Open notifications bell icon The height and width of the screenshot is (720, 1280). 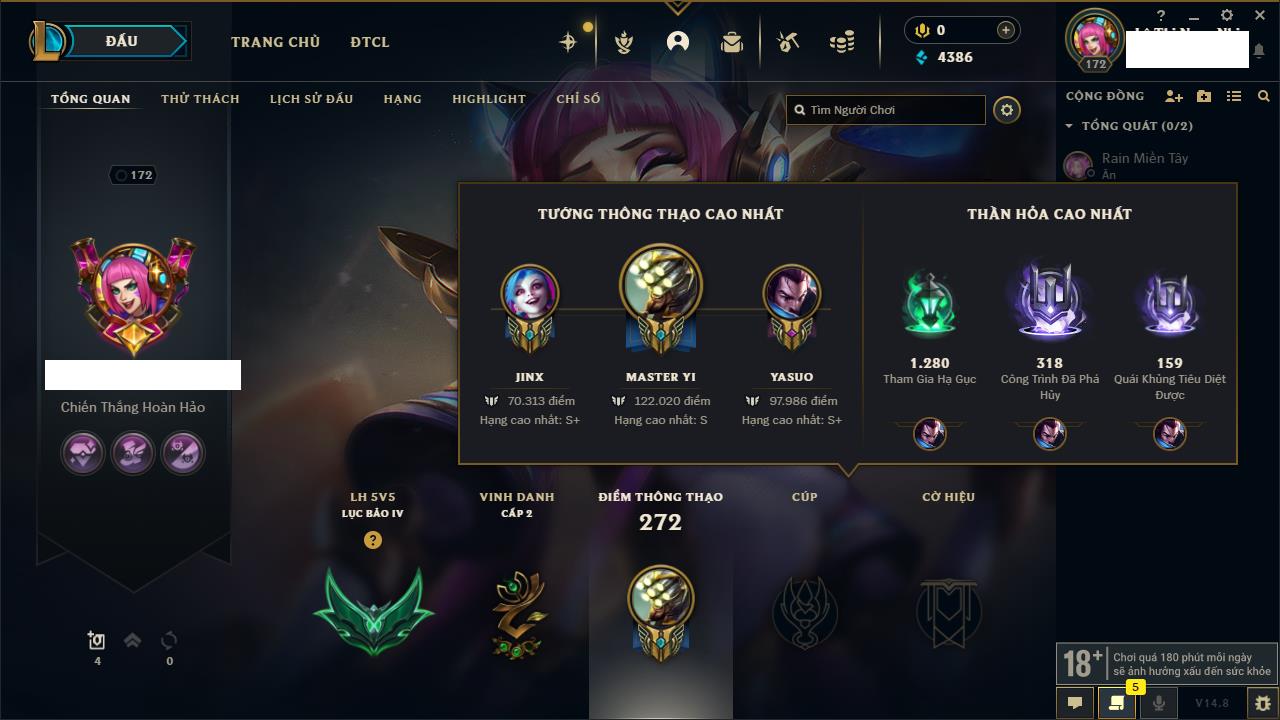tap(1259, 50)
